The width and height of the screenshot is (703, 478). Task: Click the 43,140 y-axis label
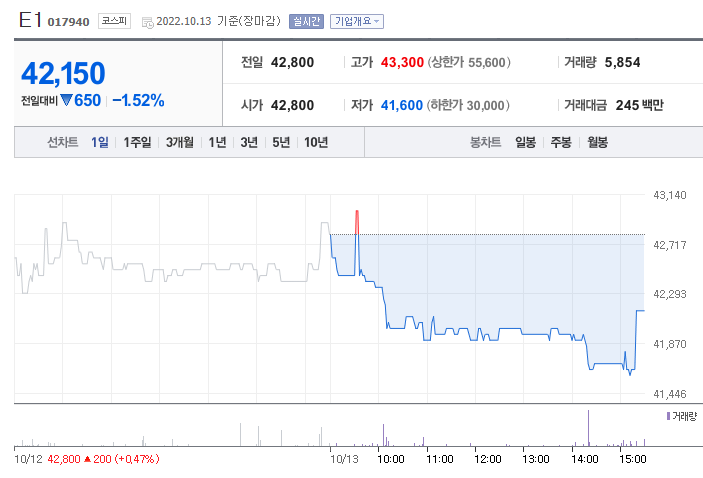point(670,195)
